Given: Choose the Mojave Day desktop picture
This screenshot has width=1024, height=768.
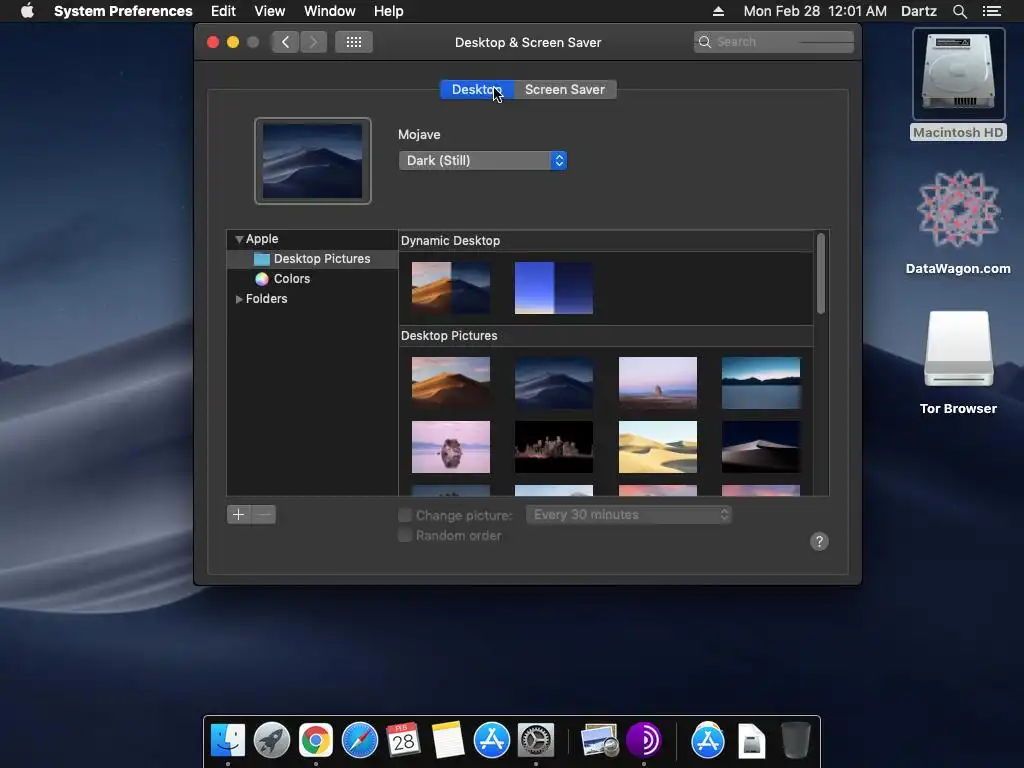Looking at the screenshot, I should (451, 383).
